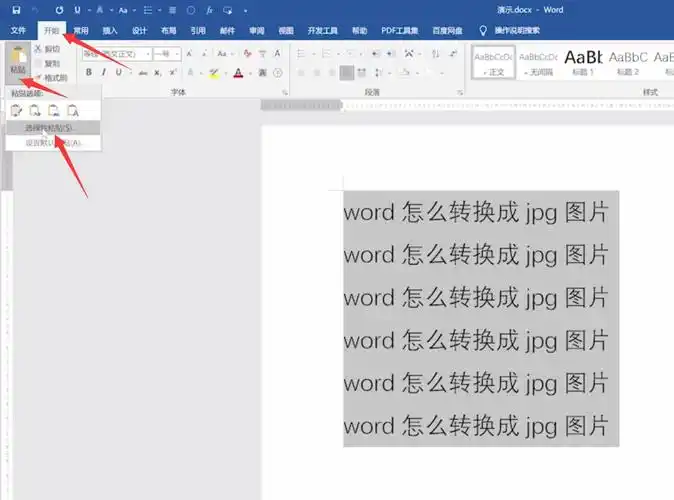This screenshot has height=500, width=674.
Task: Click the decrease font size icon
Action: [205, 54]
